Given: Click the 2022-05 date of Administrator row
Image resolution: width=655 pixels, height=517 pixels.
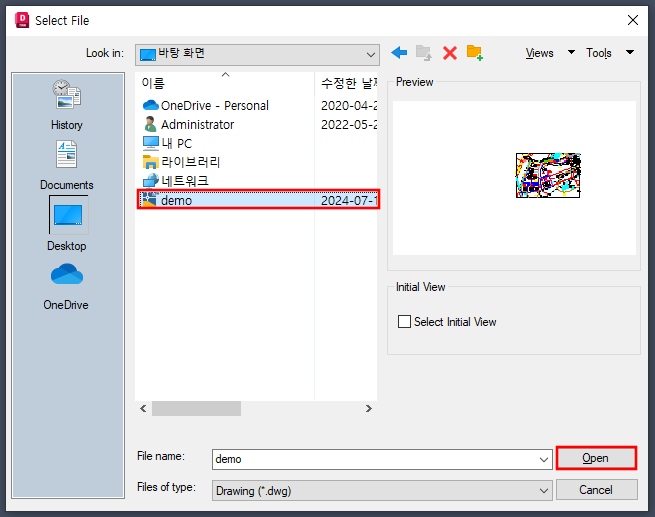Looking at the screenshot, I should pos(349,124).
